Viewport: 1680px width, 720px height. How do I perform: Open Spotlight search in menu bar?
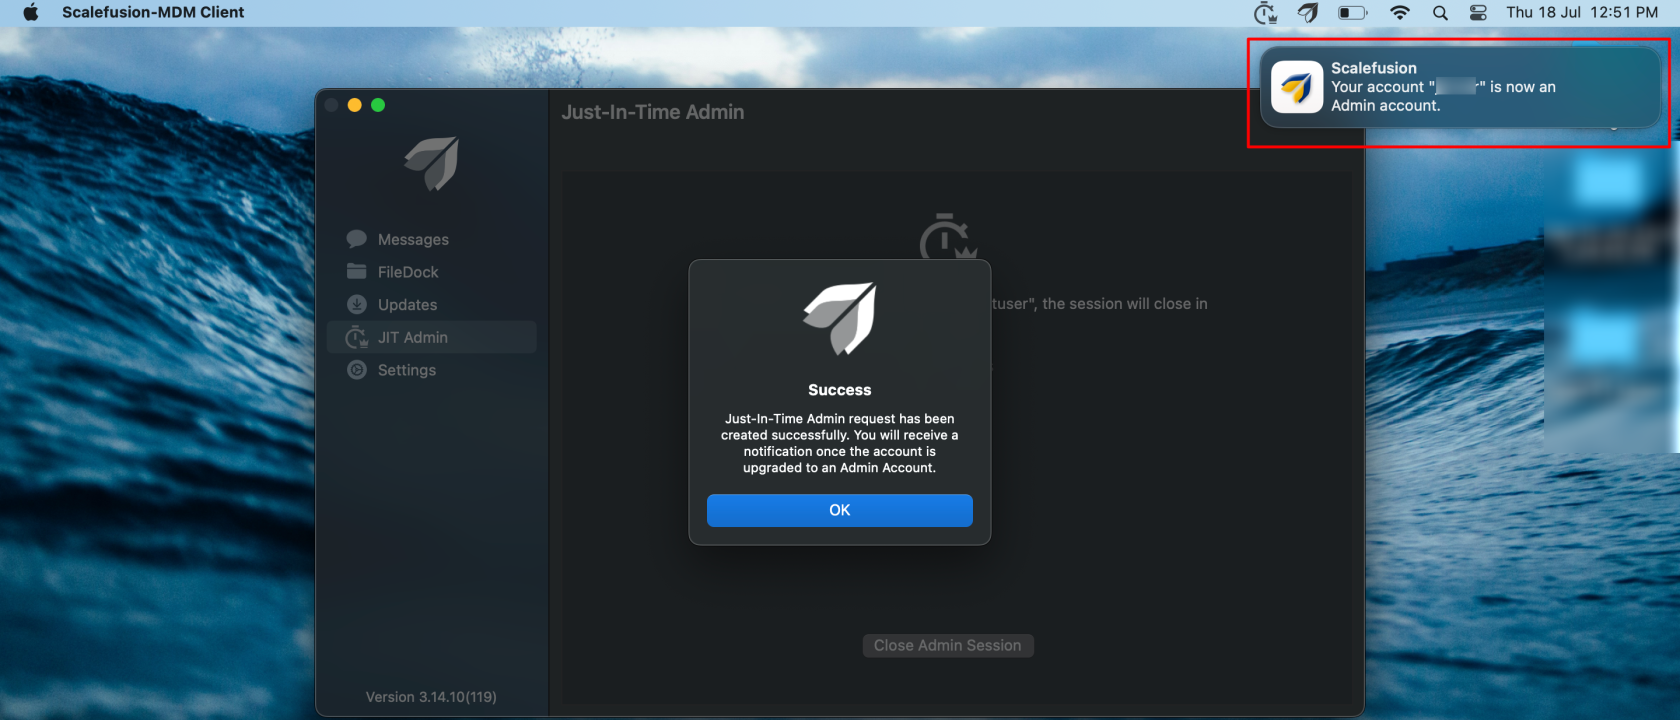pyautogui.click(x=1440, y=13)
